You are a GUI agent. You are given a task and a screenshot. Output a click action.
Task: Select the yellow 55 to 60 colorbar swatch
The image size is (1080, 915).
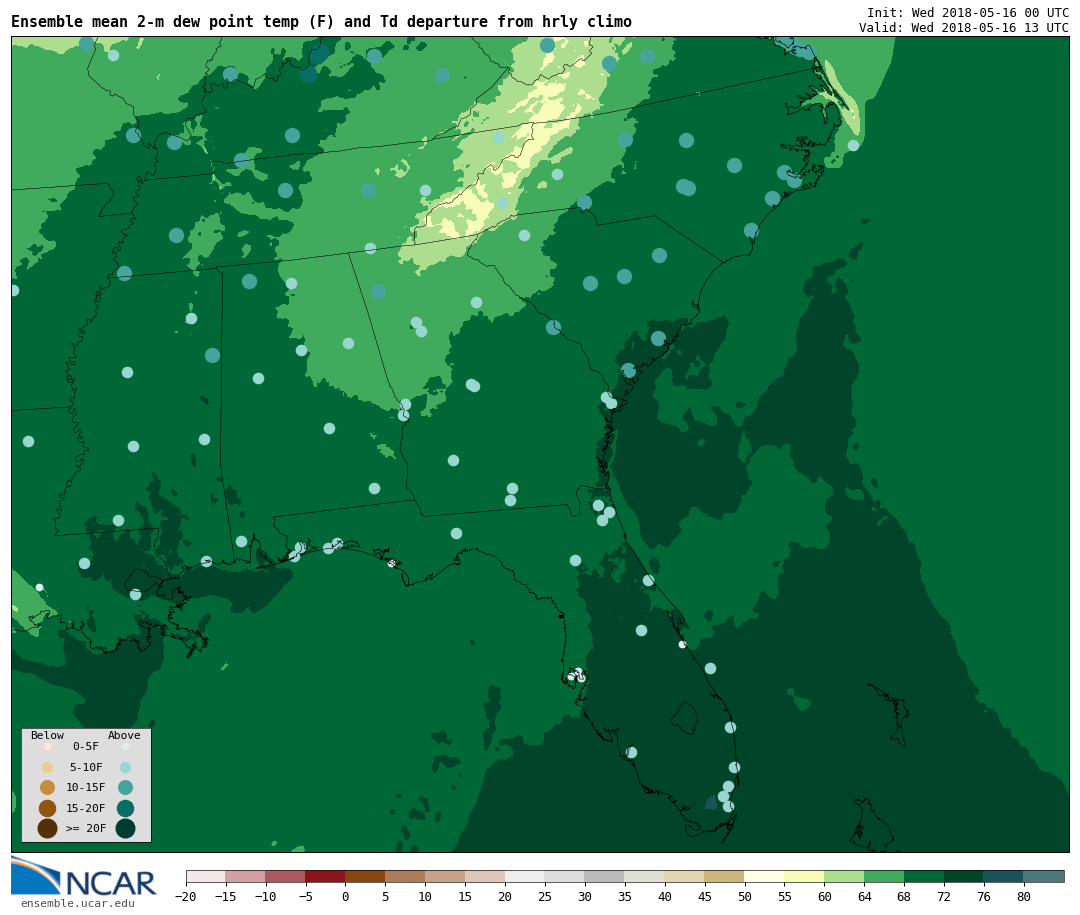point(804,876)
